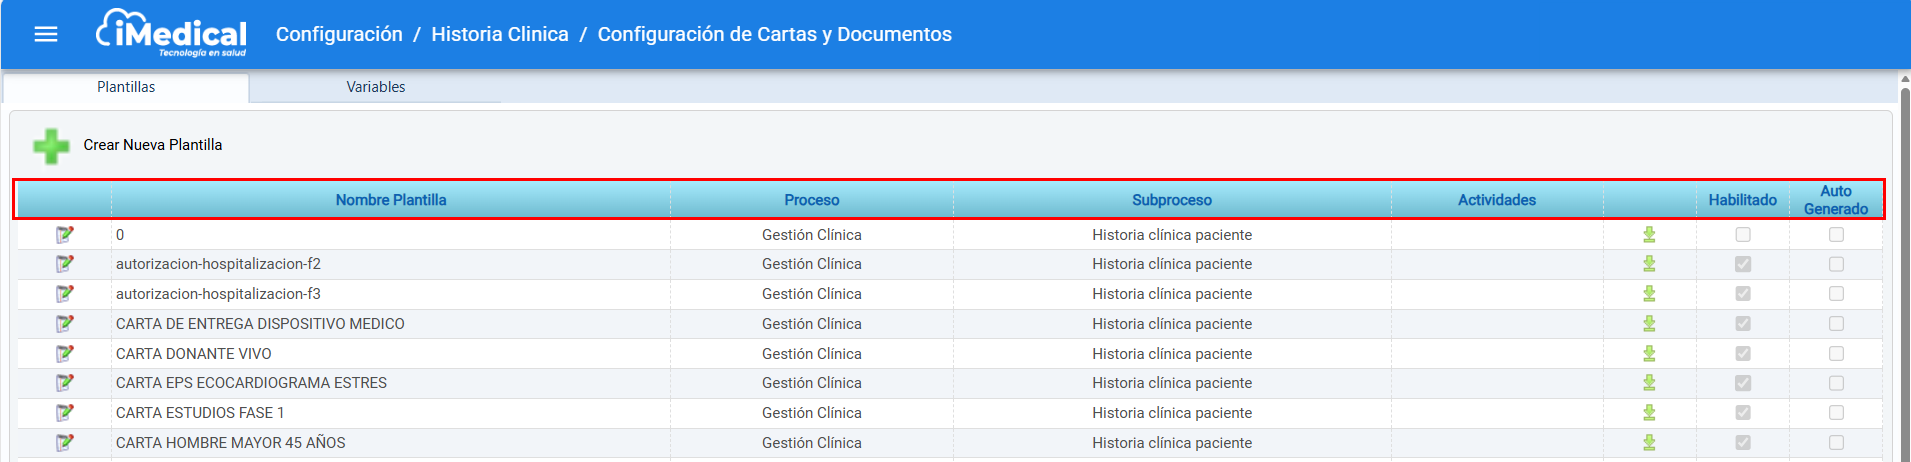Viewport: 1911px width, 462px height.
Task: Edit the autorizacion-hospitalizacion-f3 template
Action: [x=65, y=294]
